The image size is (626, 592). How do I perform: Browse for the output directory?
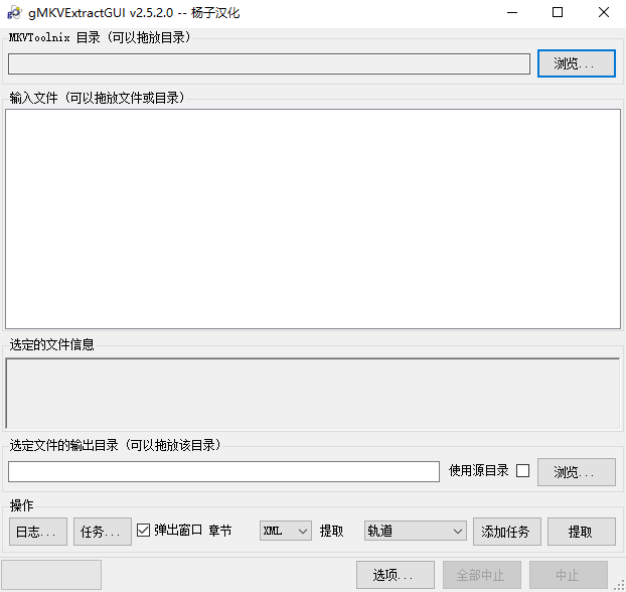click(576, 472)
